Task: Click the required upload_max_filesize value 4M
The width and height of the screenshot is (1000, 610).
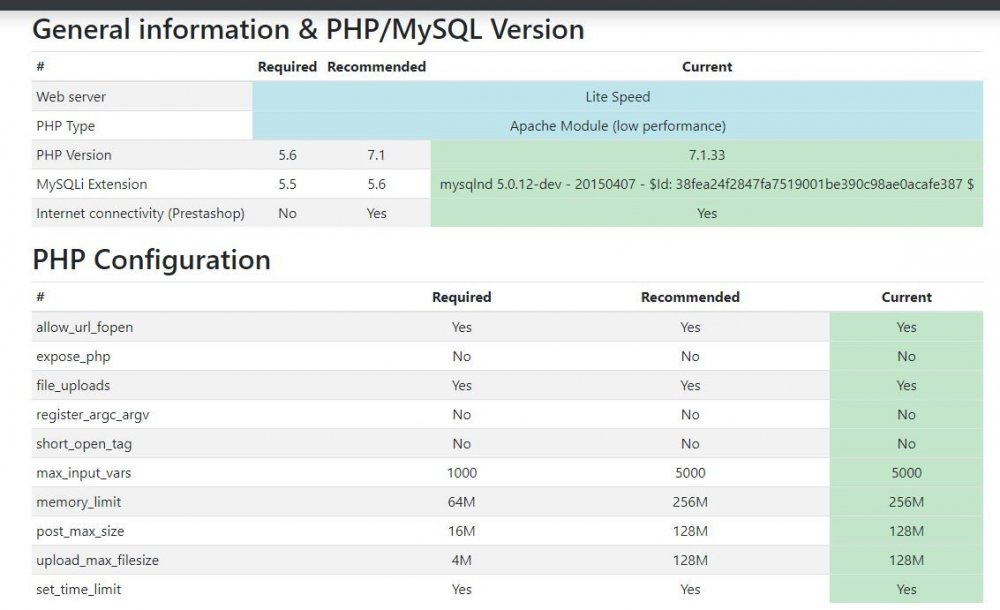Action: tap(461, 560)
